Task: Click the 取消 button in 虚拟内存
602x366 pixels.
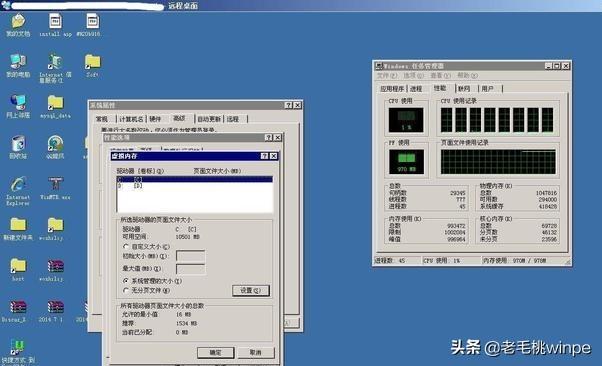Action: [x=256, y=353]
